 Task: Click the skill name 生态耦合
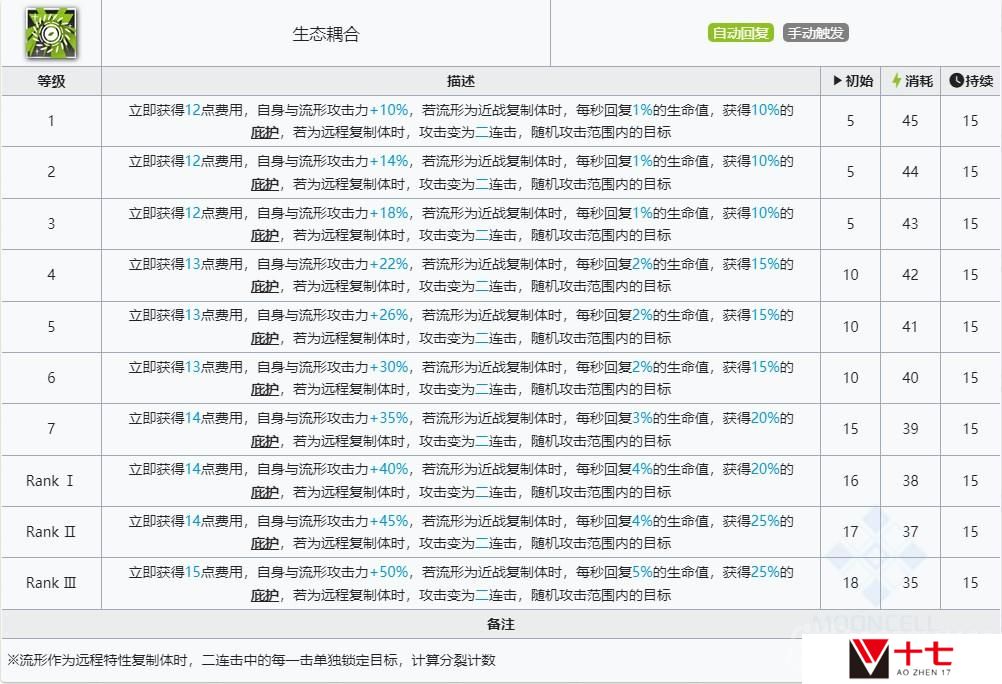(326, 34)
